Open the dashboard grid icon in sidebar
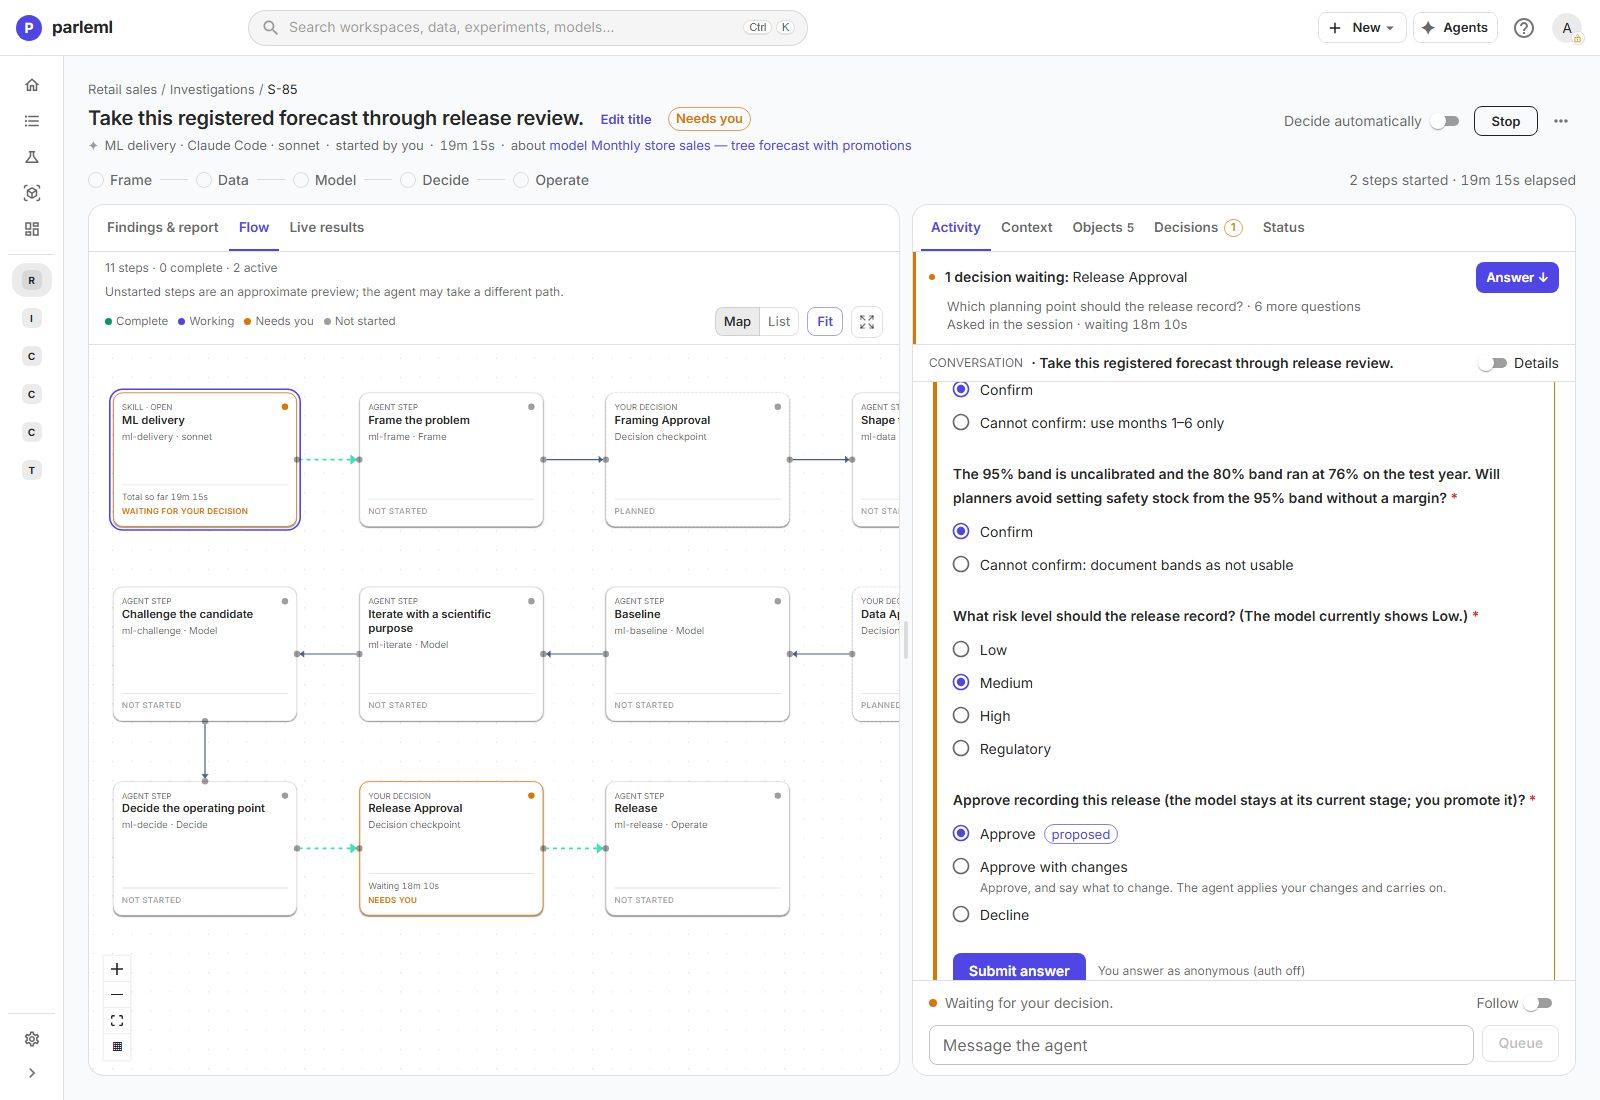This screenshot has height=1100, width=1600. [32, 229]
